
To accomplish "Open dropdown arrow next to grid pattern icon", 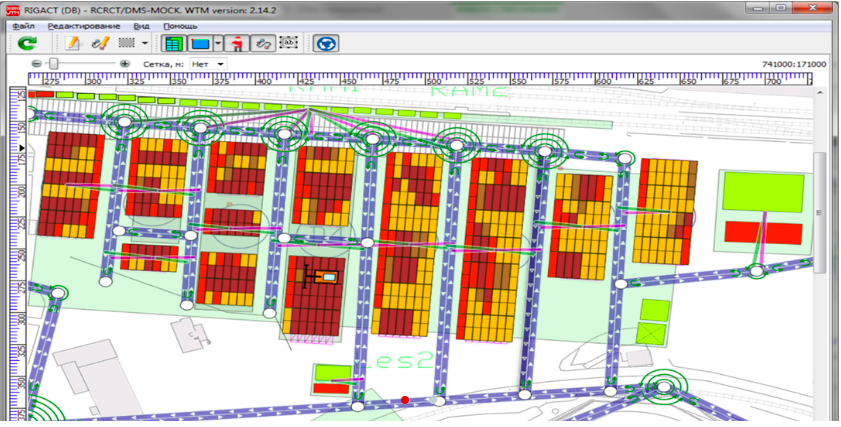I will [145, 44].
